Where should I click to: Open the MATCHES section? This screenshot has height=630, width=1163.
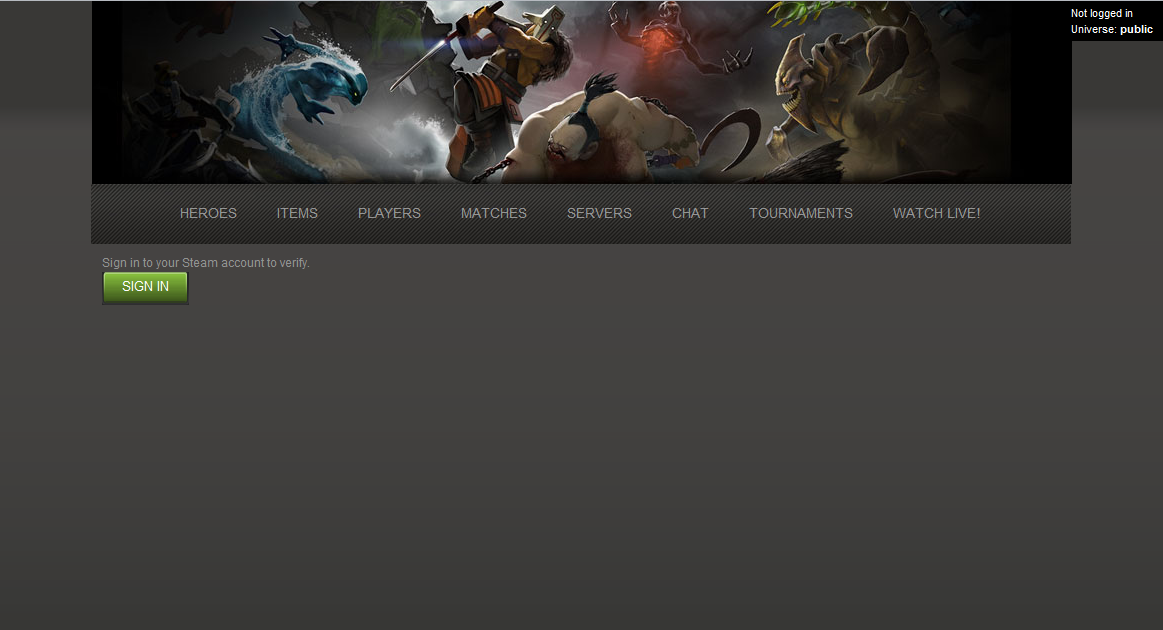click(493, 213)
